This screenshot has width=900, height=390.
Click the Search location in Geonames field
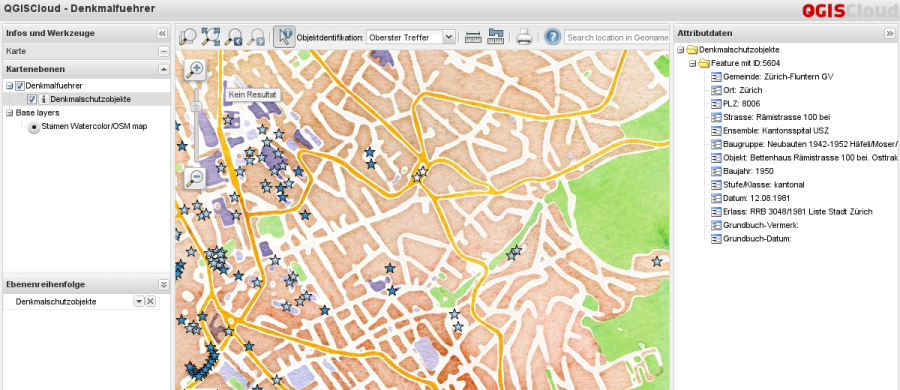pyautogui.click(x=616, y=37)
